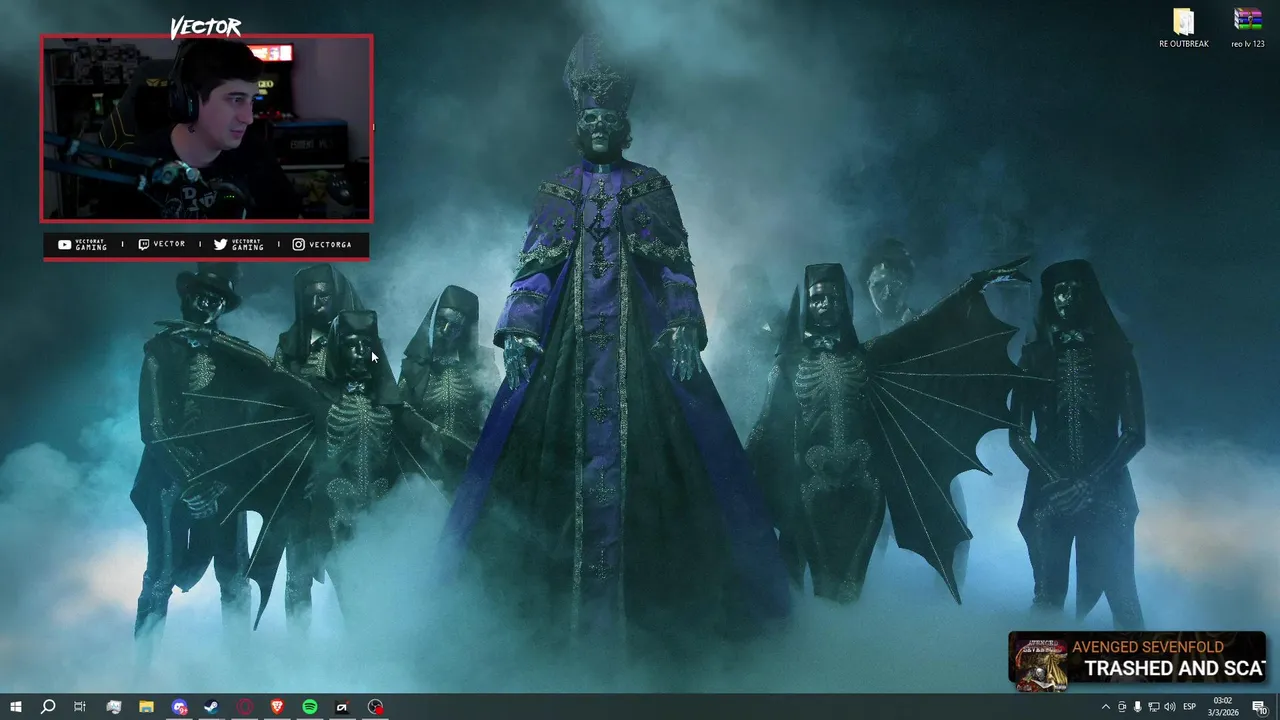Open the clock and calendar flyout
1280x720 pixels.
[x=1223, y=707]
